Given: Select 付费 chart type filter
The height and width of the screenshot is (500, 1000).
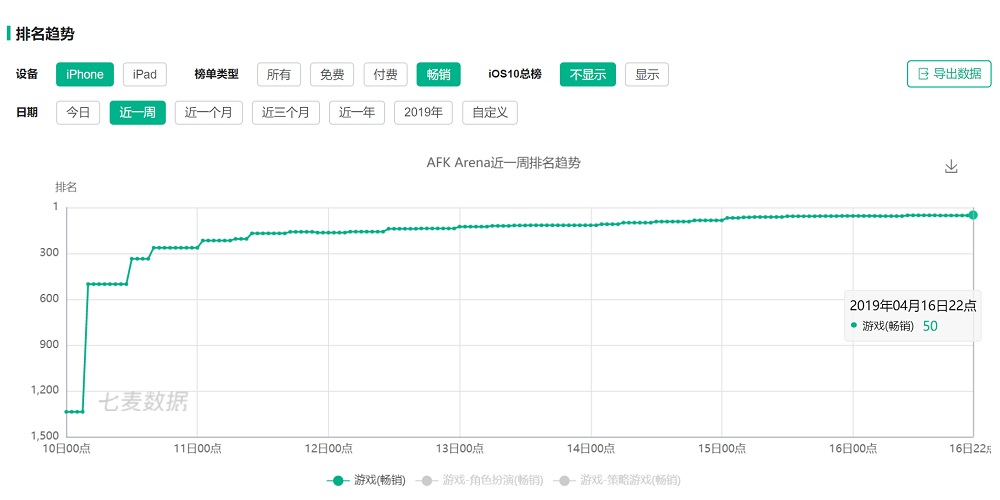Looking at the screenshot, I should click(x=385, y=74).
